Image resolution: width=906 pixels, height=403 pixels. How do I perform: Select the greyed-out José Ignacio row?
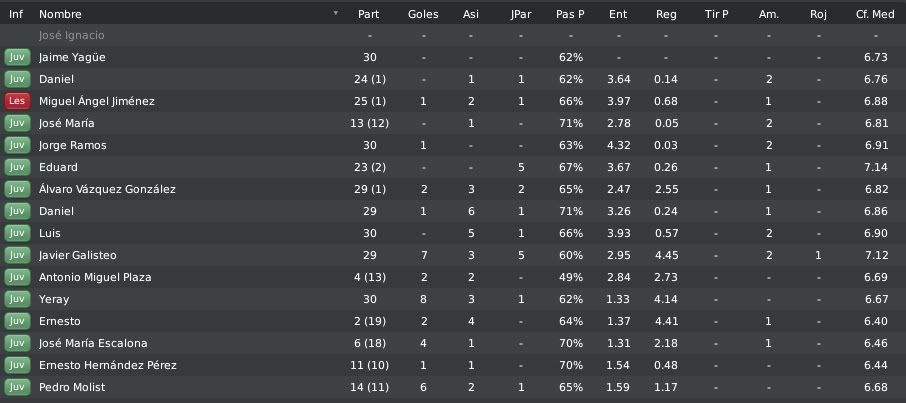pyautogui.click(x=453, y=35)
